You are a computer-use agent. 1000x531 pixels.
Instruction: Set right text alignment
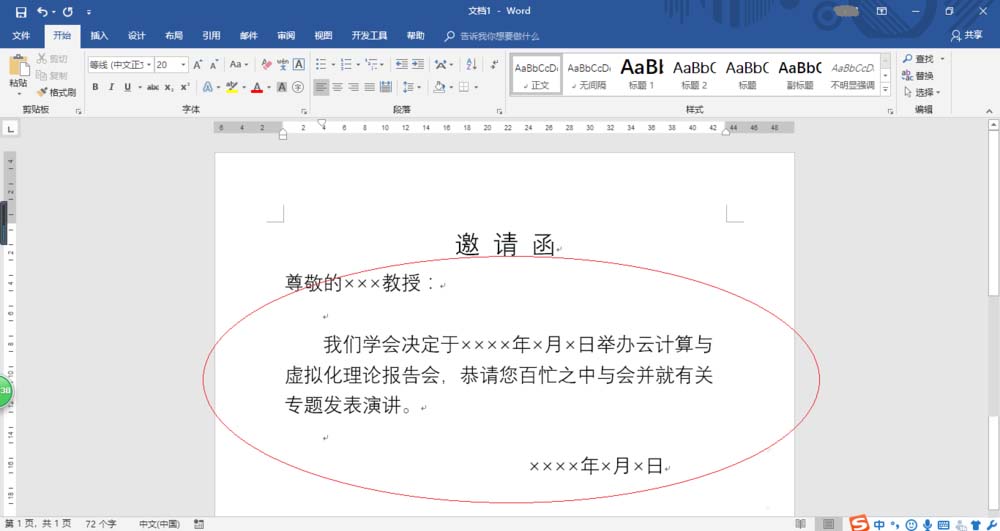tap(353, 87)
